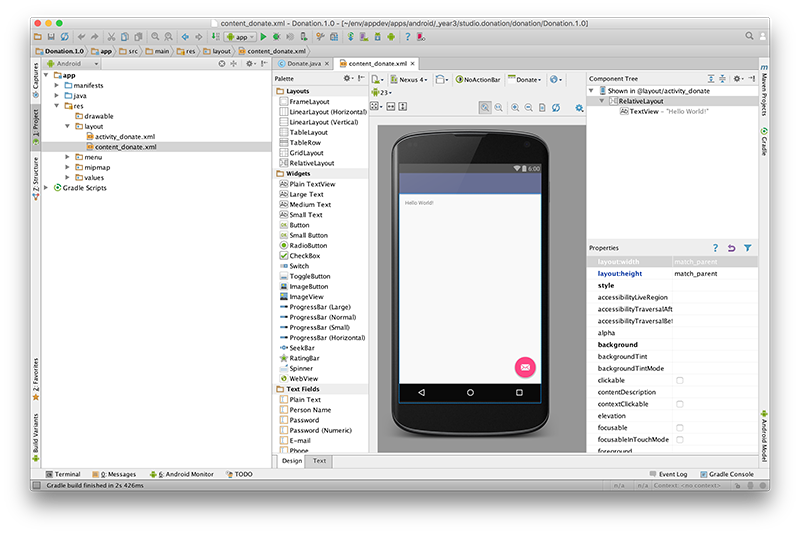This screenshot has height=534, width=800.
Task: Open the Nexus 4 device dropdown
Action: click(x=410, y=79)
